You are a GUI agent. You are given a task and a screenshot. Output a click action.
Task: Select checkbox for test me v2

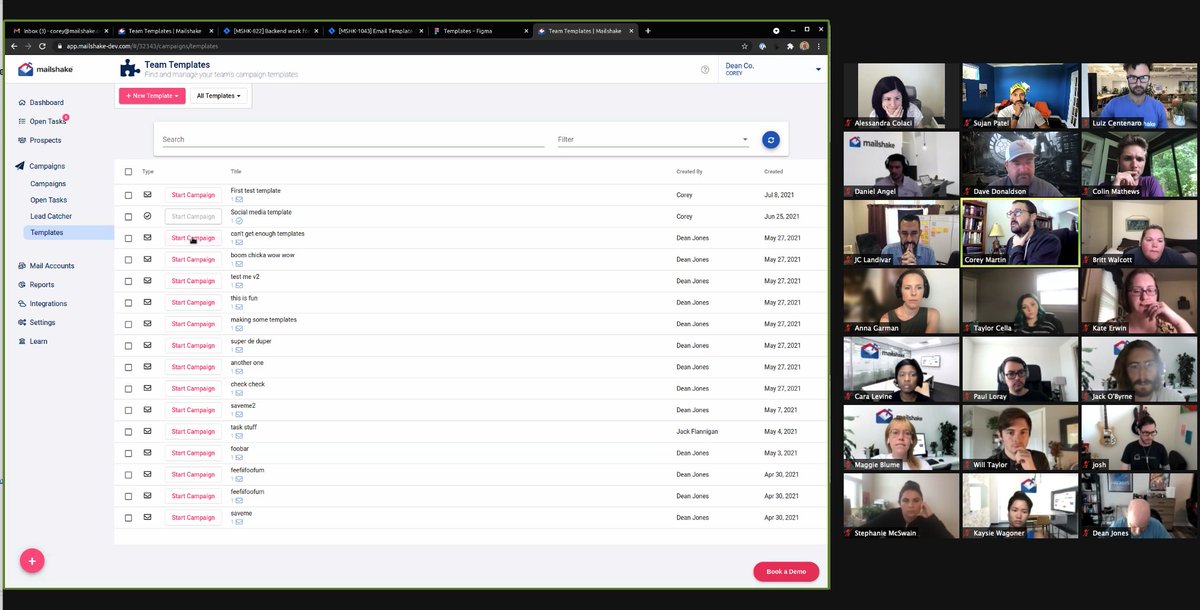pos(128,281)
